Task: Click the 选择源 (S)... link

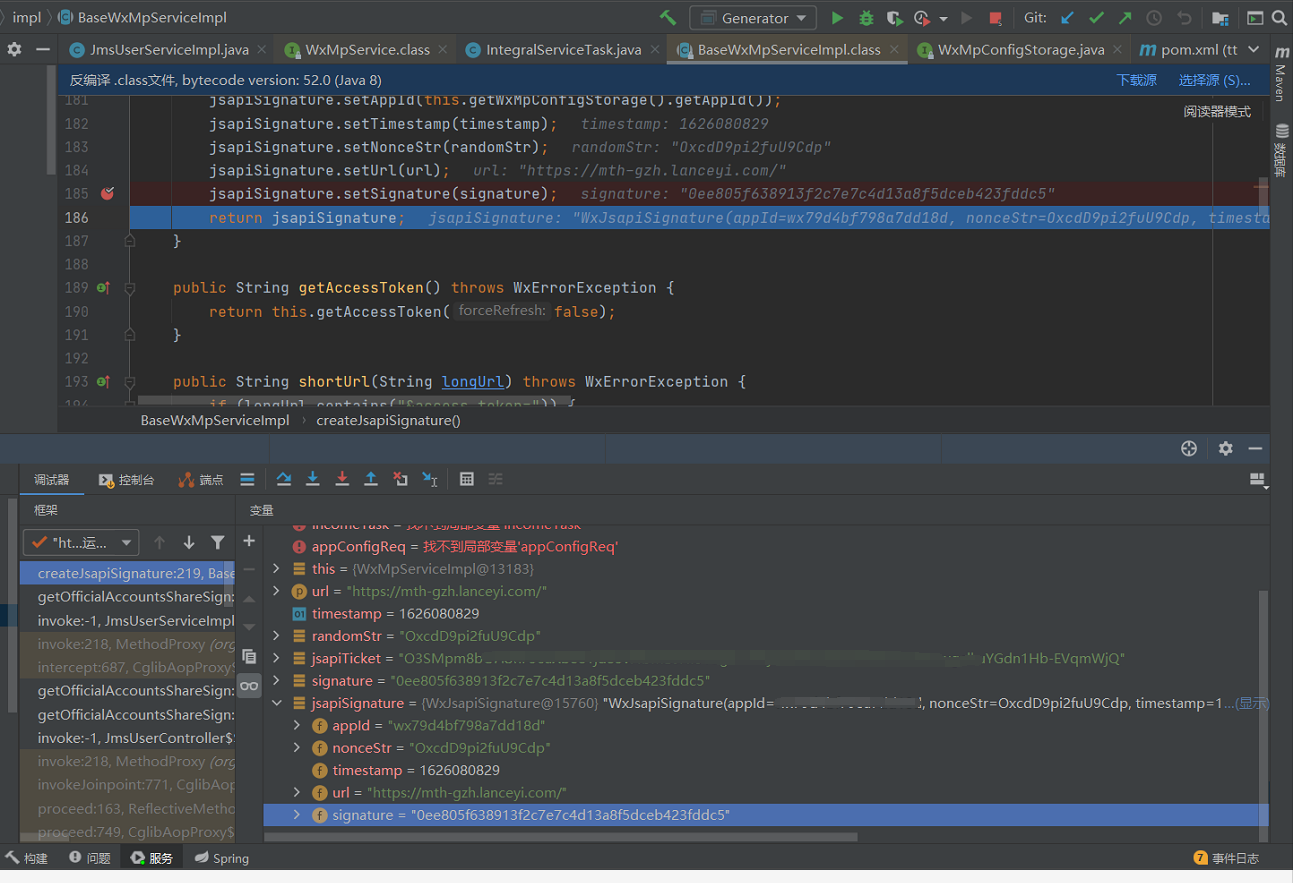Action: (1214, 80)
